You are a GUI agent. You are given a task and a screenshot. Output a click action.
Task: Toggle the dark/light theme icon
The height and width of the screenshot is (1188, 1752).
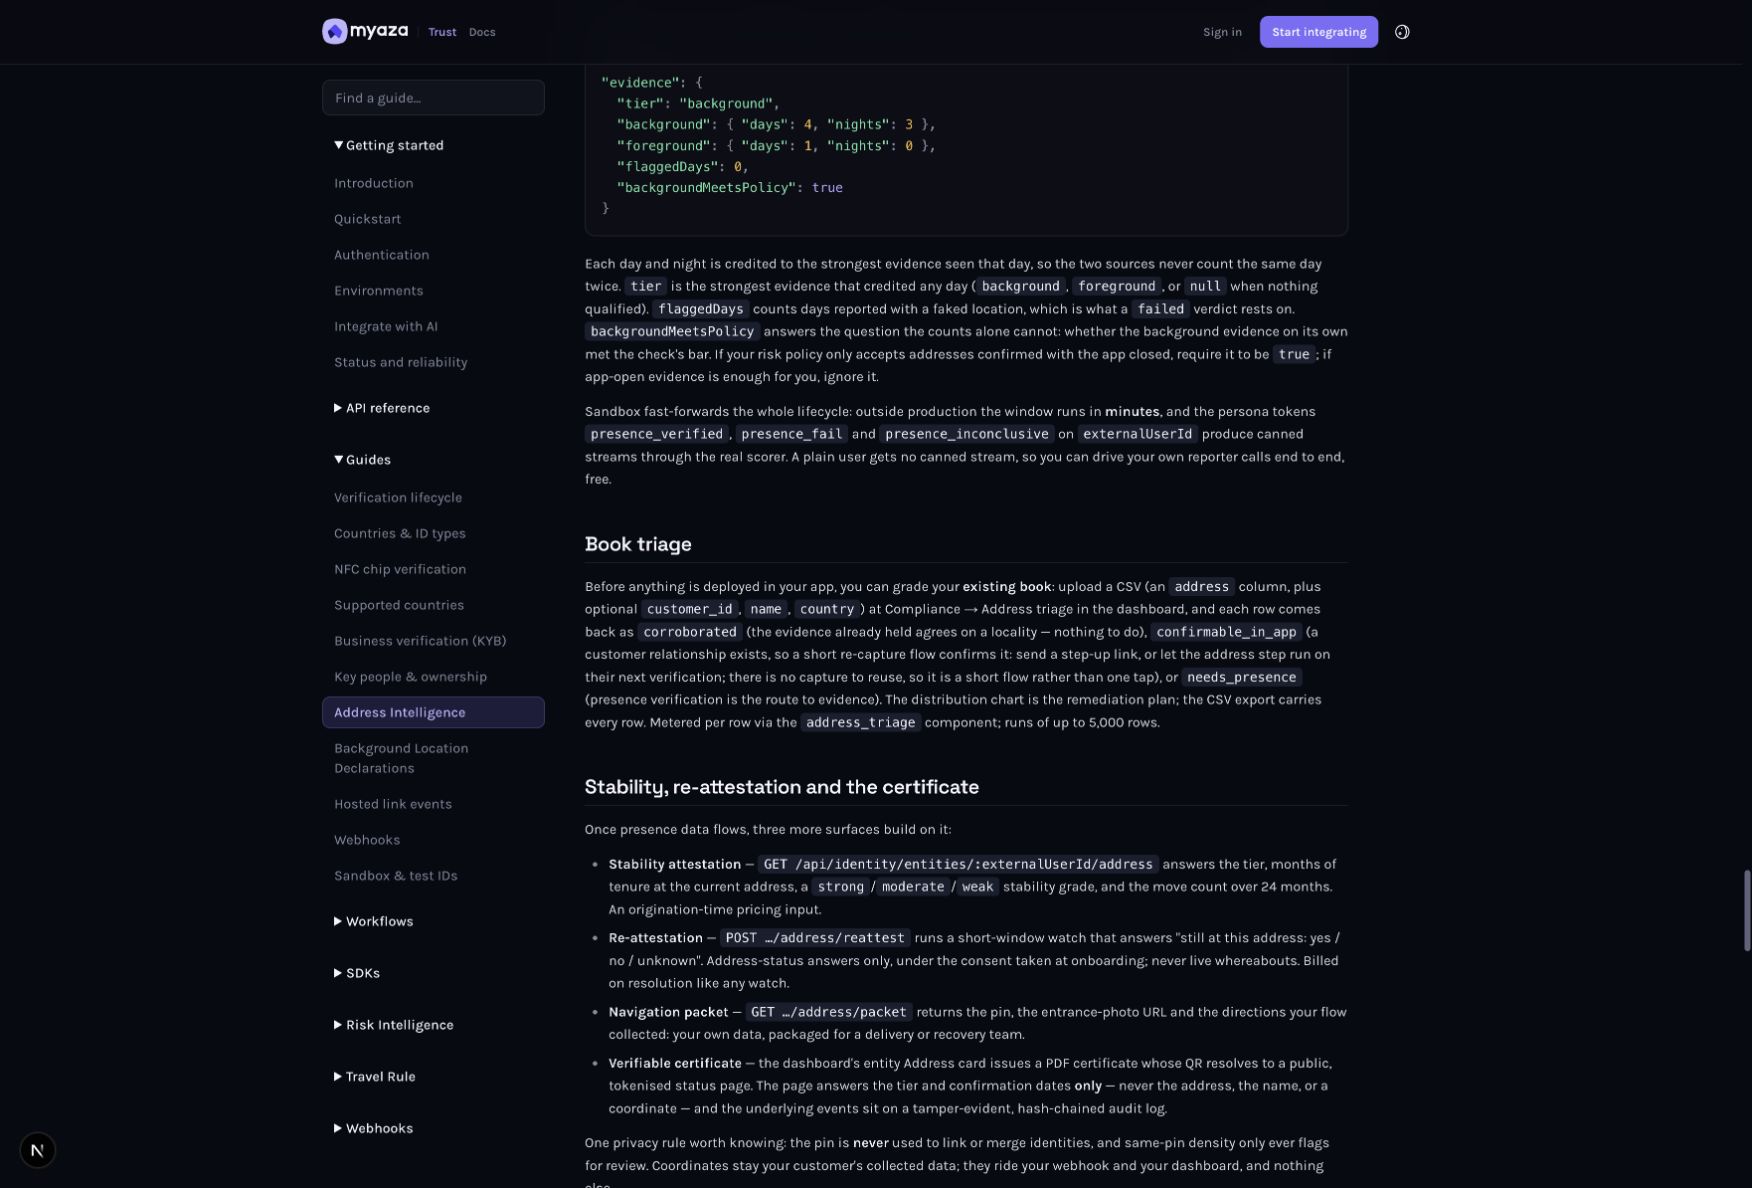(1402, 32)
